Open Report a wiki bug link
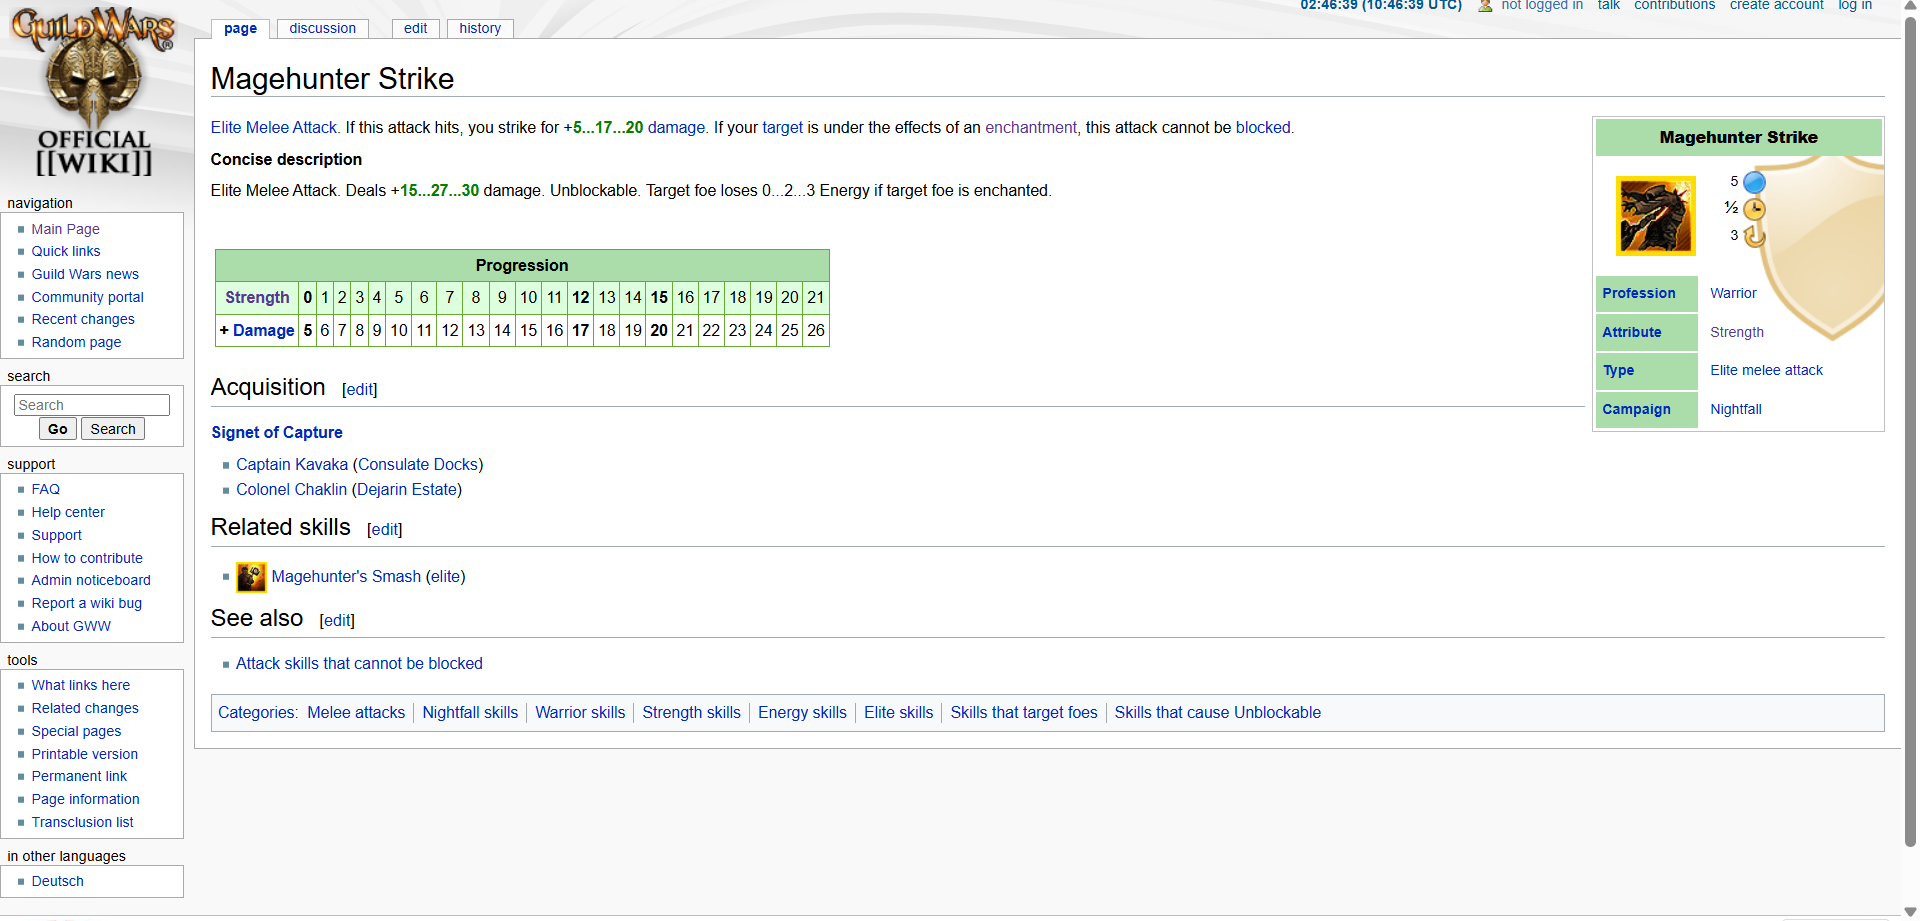Viewport: 1920px width, 921px height. [86, 603]
